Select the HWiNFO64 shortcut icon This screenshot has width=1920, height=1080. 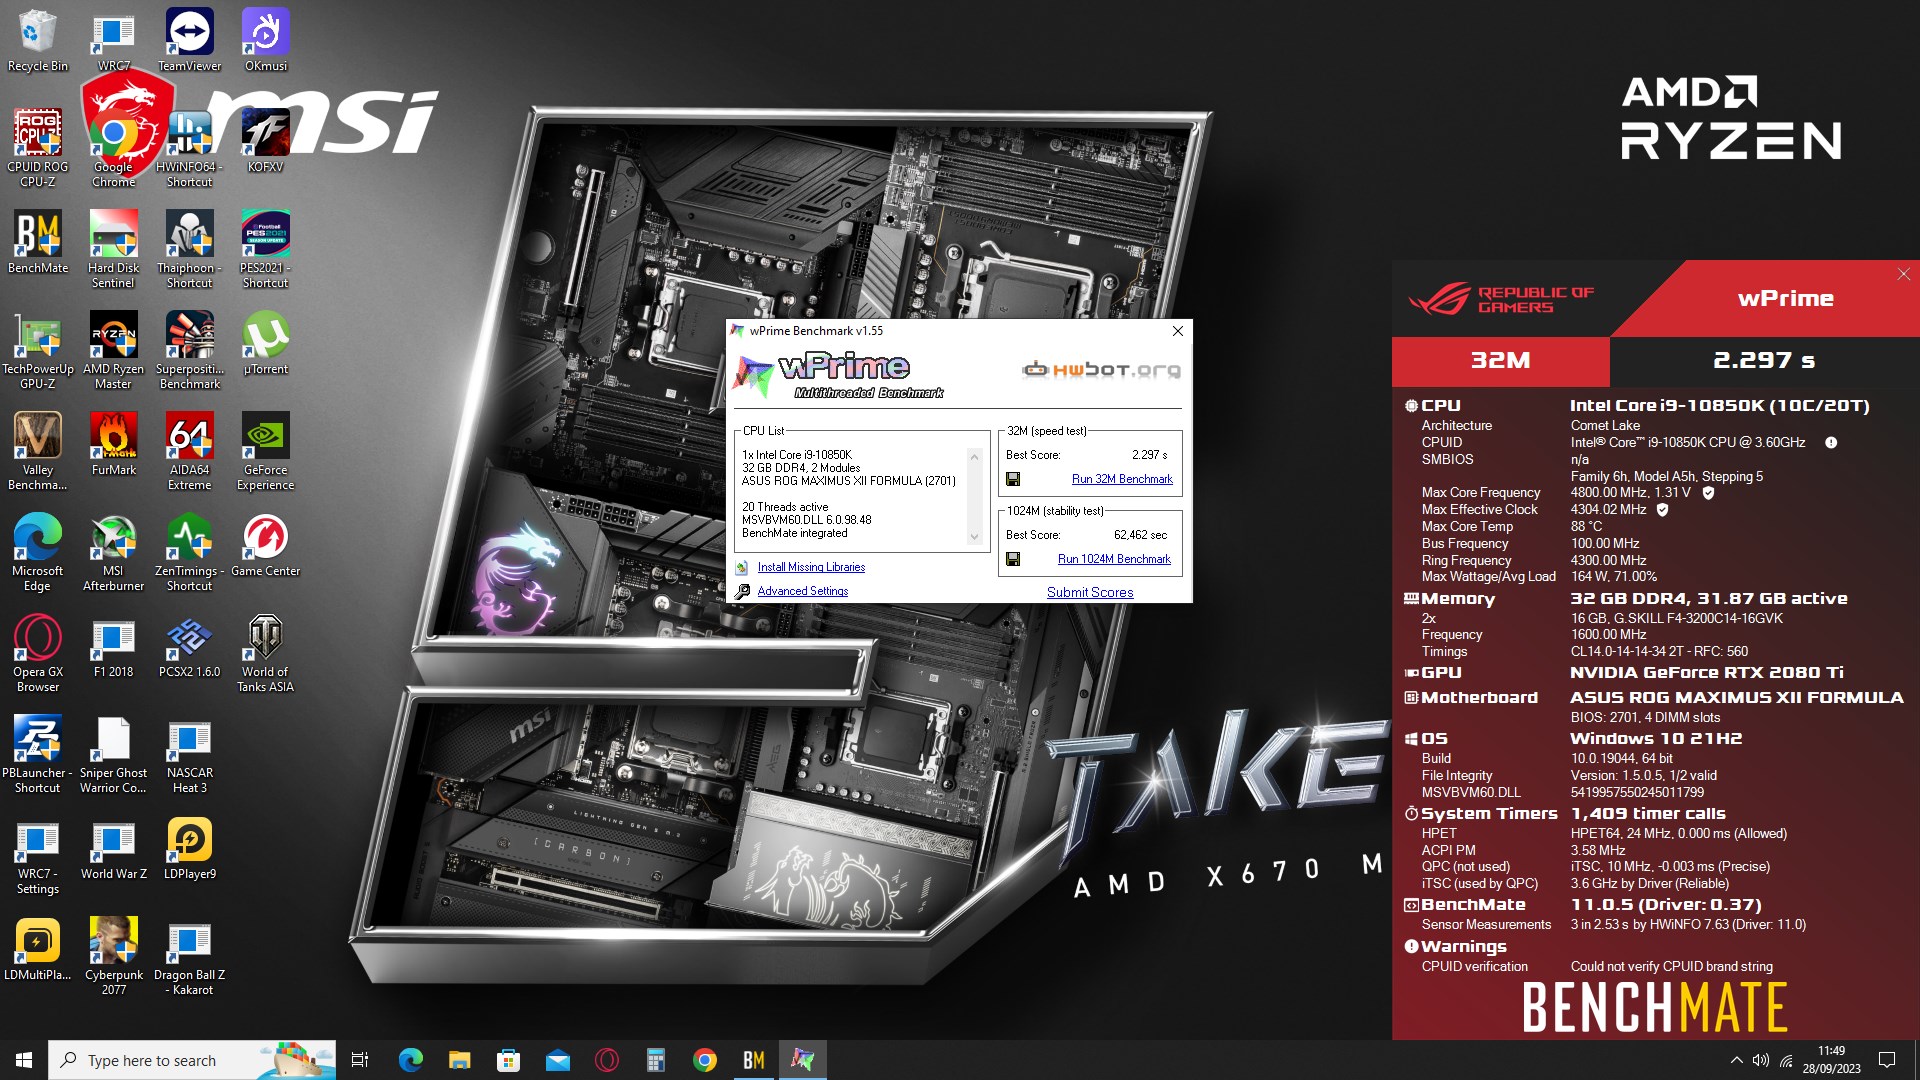190,148
